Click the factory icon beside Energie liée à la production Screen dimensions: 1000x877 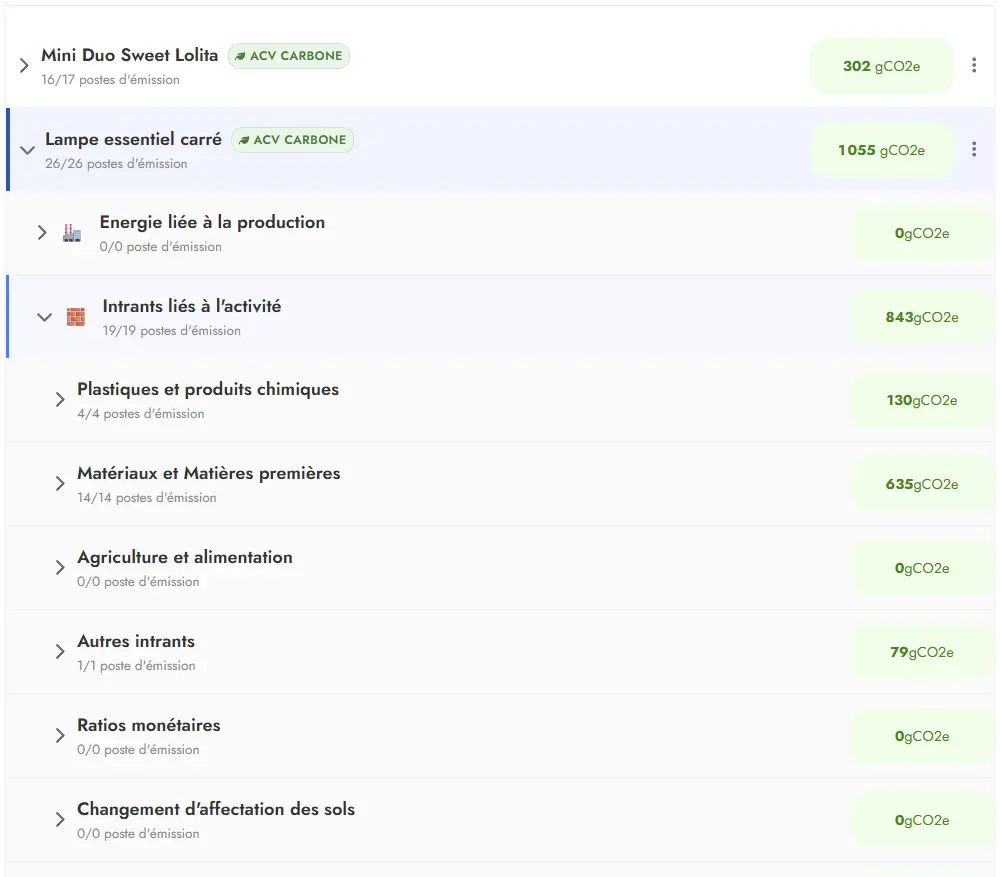tap(72, 233)
